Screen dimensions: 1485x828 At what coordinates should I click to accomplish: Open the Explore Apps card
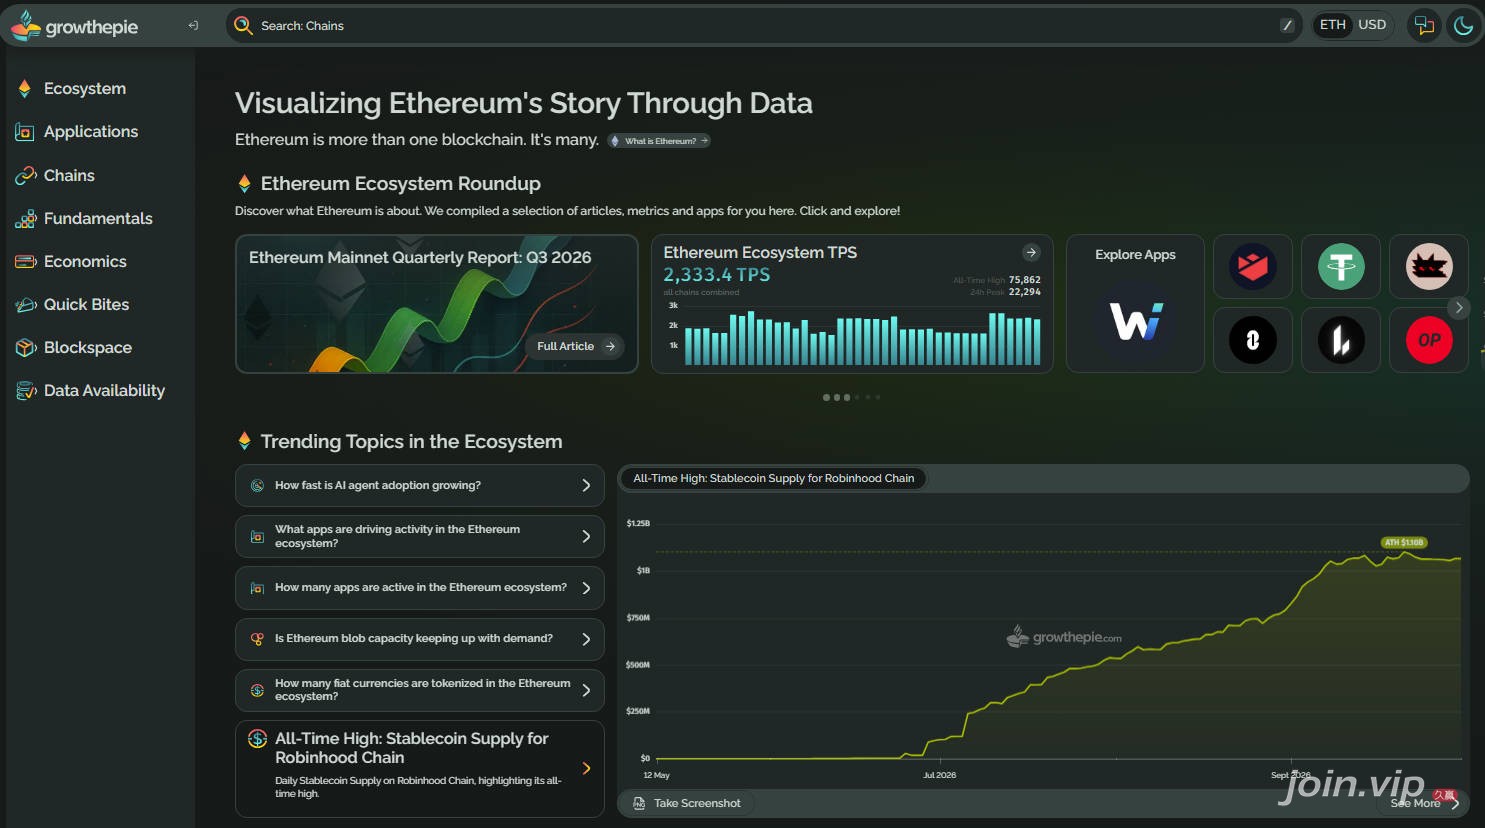coord(1135,304)
